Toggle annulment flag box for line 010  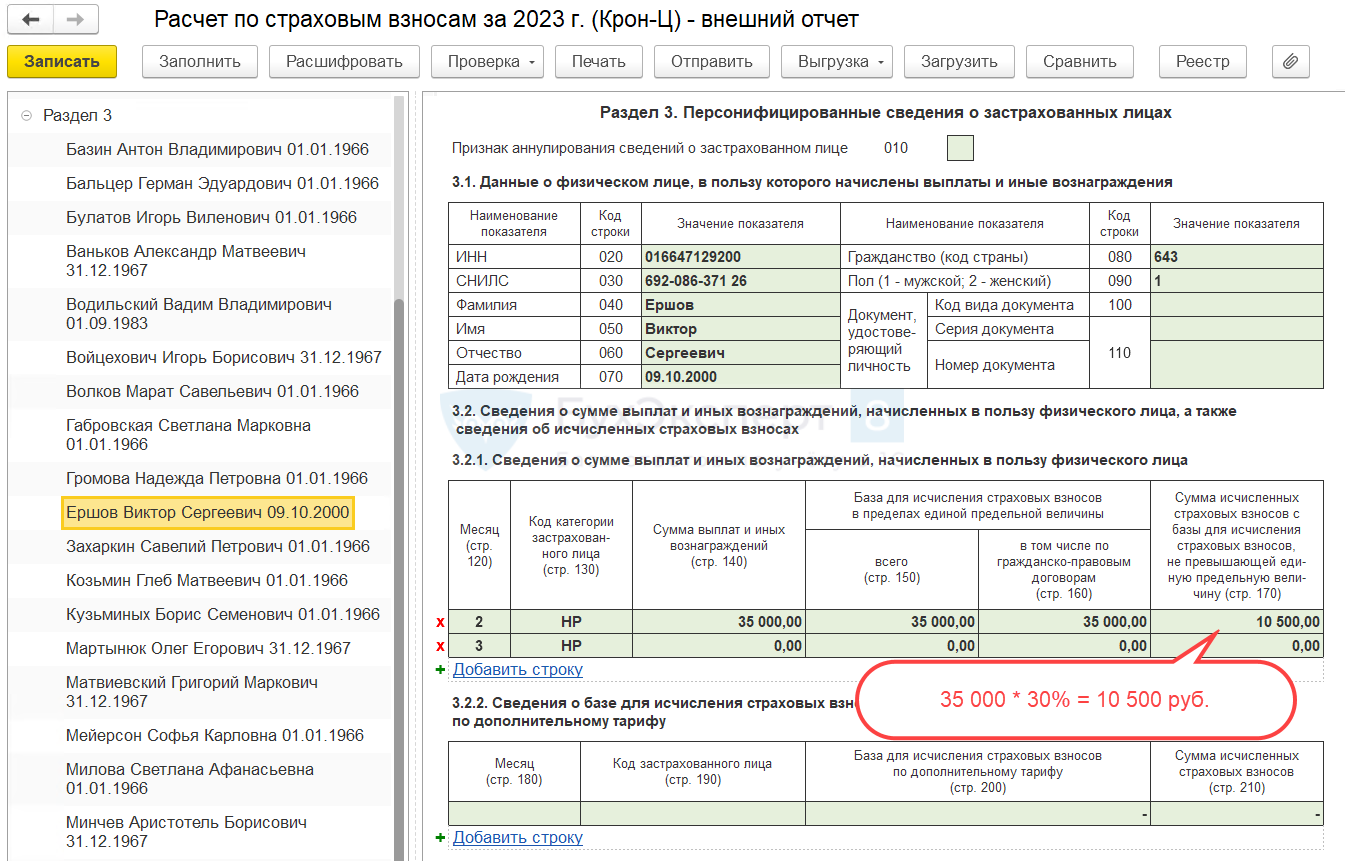tap(959, 148)
